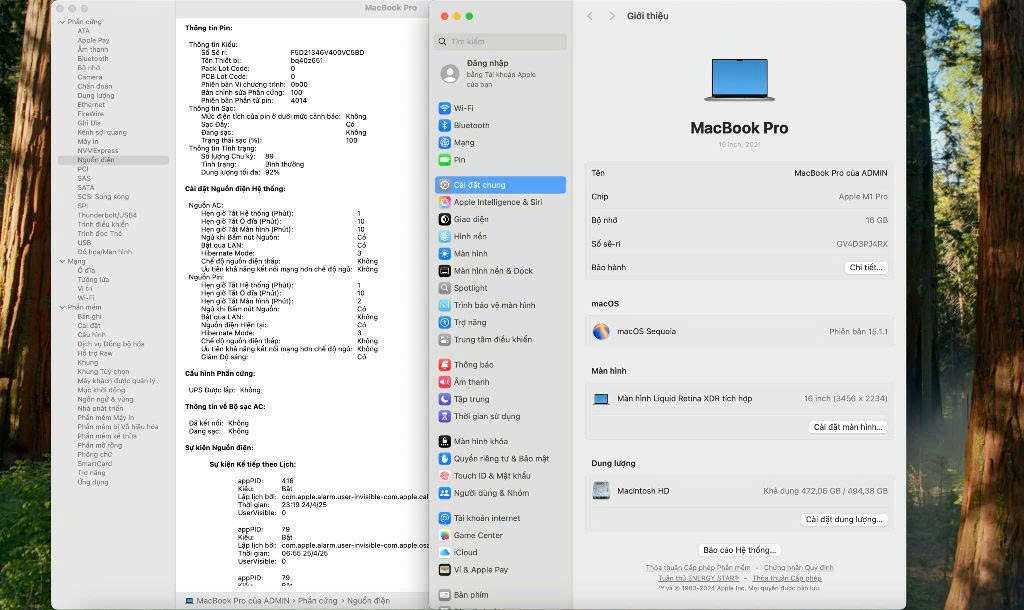Select the Hình nền wallpaper icon
Viewport: 1024px width, 610px height.
coord(444,236)
